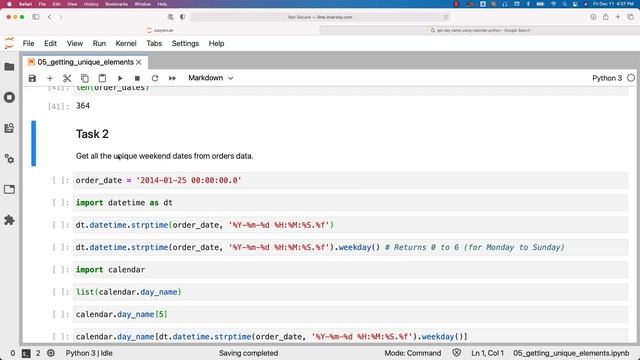Click the terminal count icon in status bar
The height and width of the screenshot is (360, 640).
tap(26, 353)
